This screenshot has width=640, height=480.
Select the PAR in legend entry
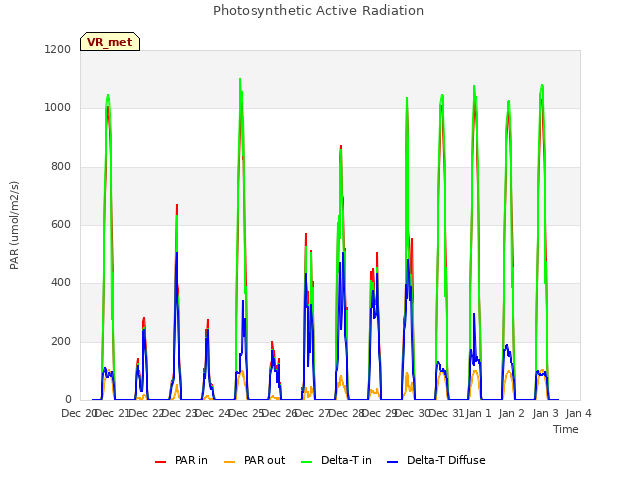point(181,460)
